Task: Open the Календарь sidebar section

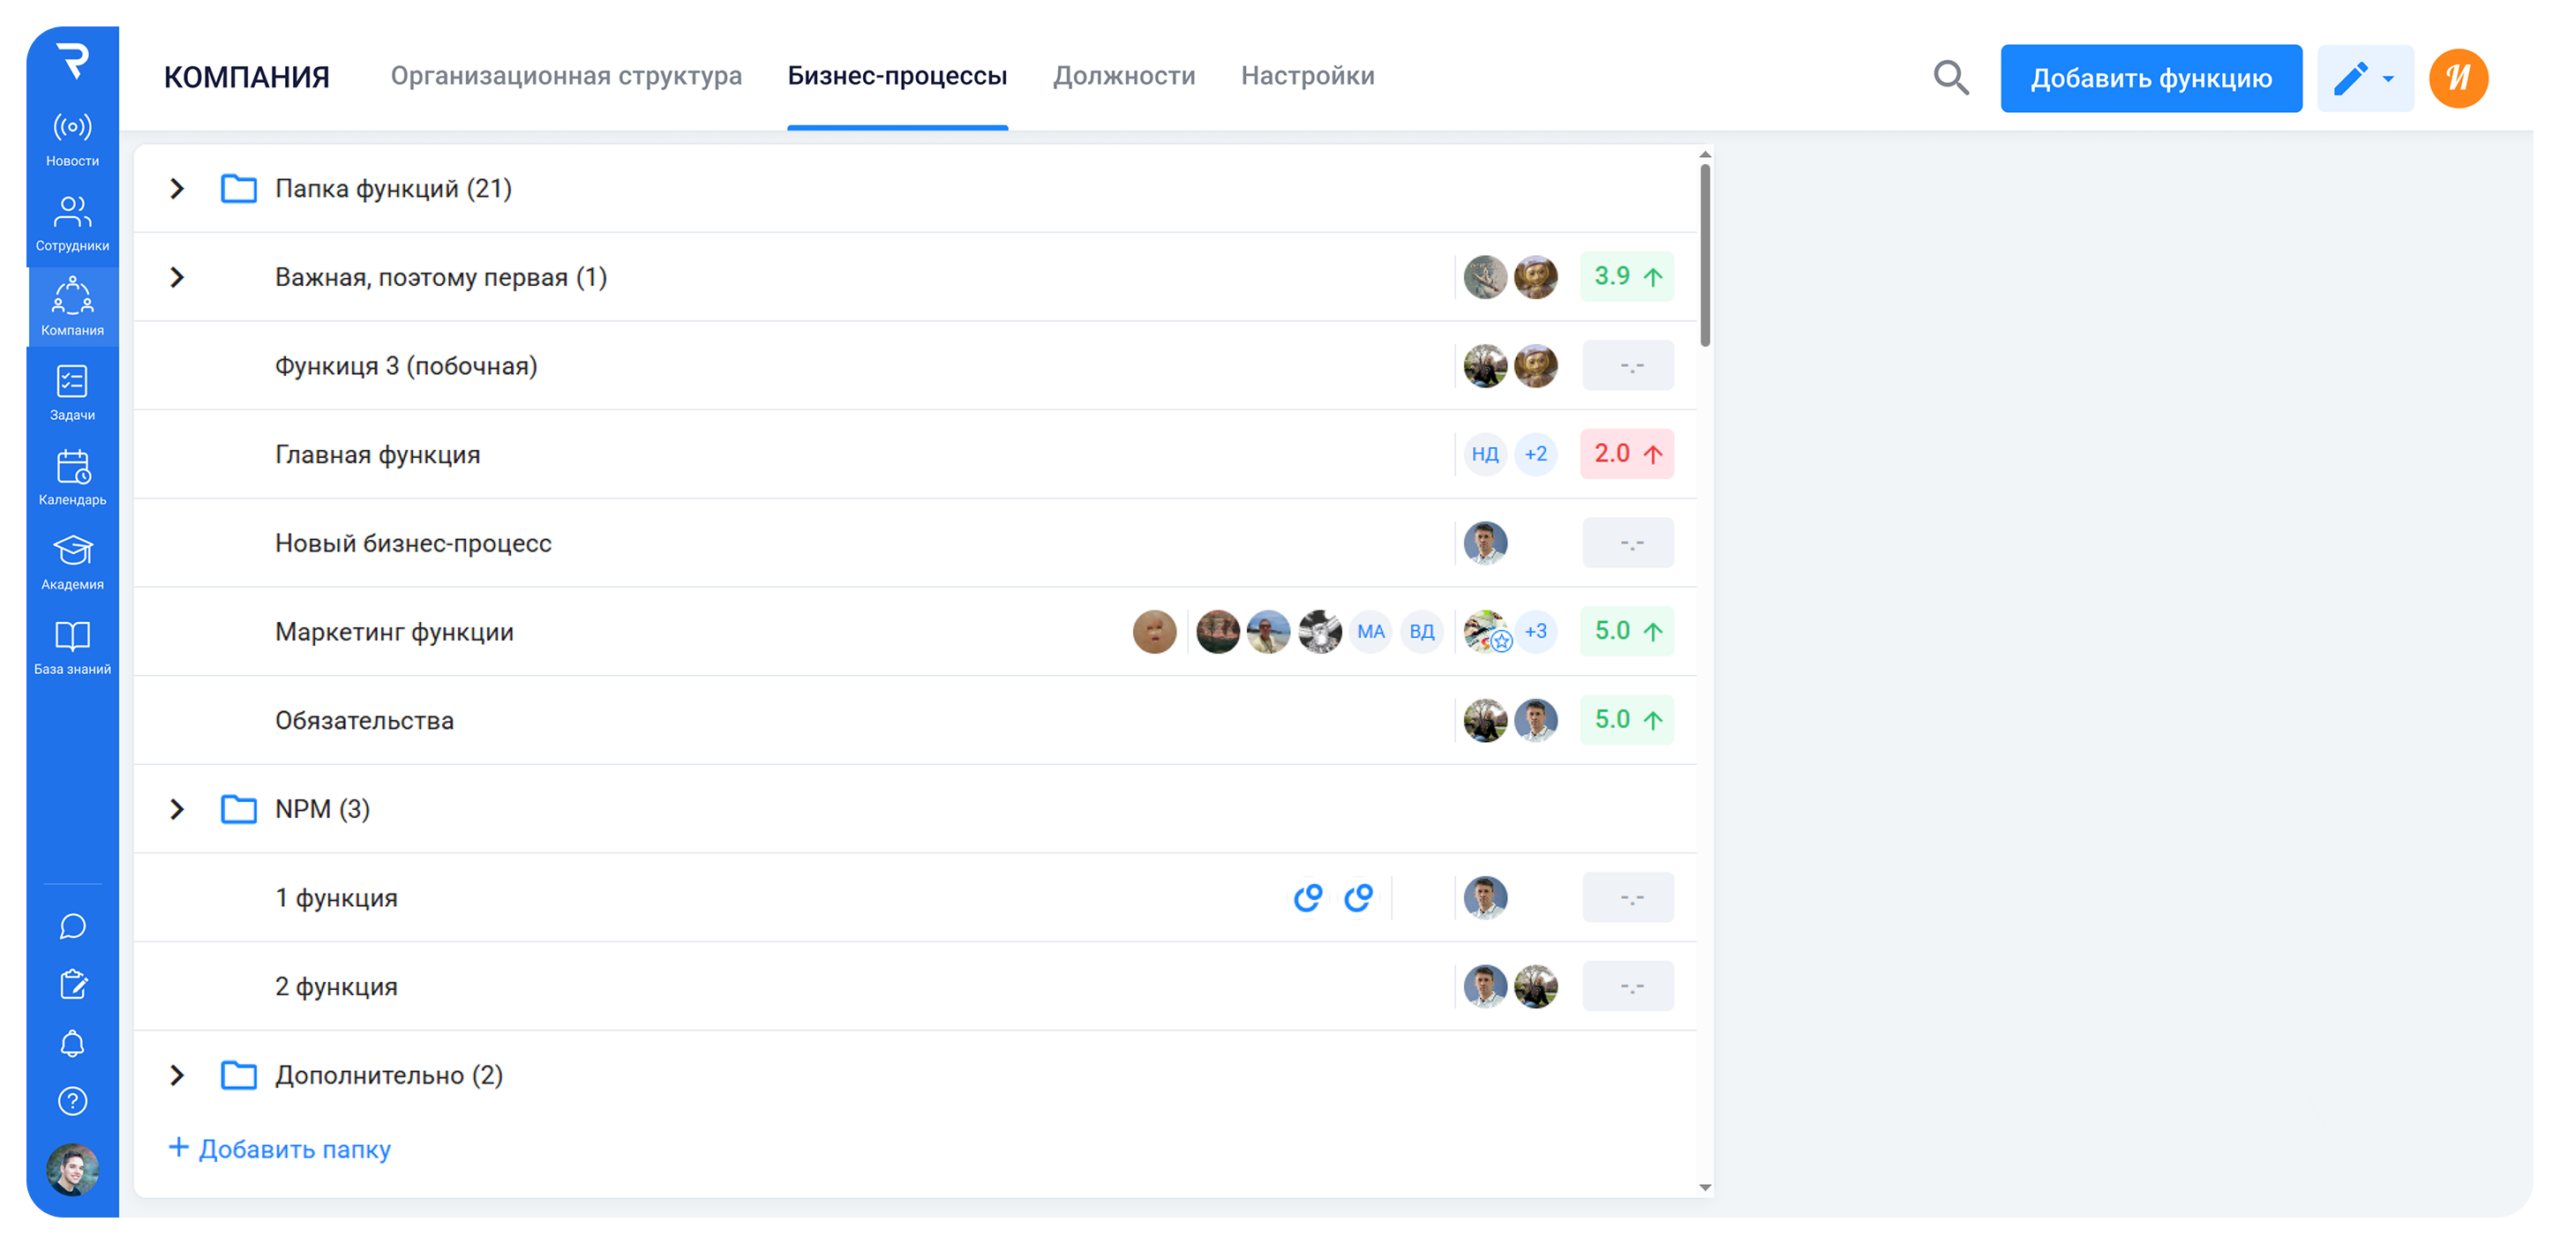Action: coord(72,476)
